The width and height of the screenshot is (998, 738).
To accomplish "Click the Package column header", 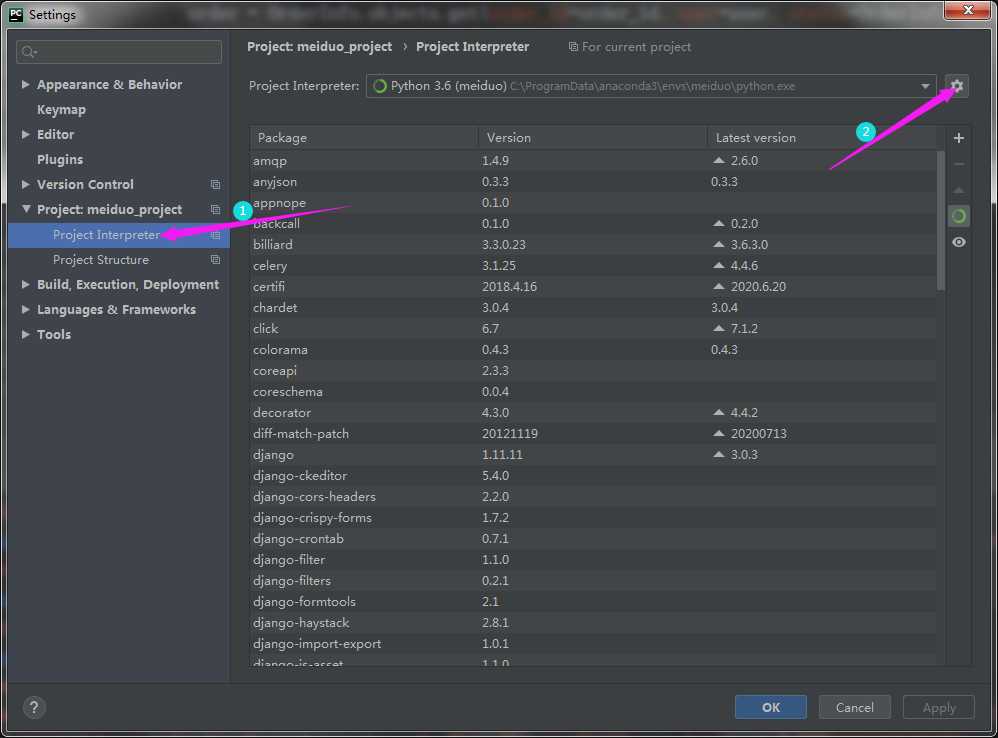I will (x=363, y=137).
